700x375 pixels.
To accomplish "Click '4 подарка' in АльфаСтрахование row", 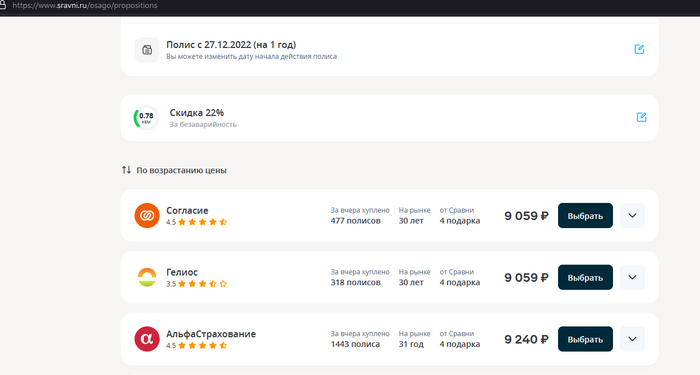I will pos(460,344).
